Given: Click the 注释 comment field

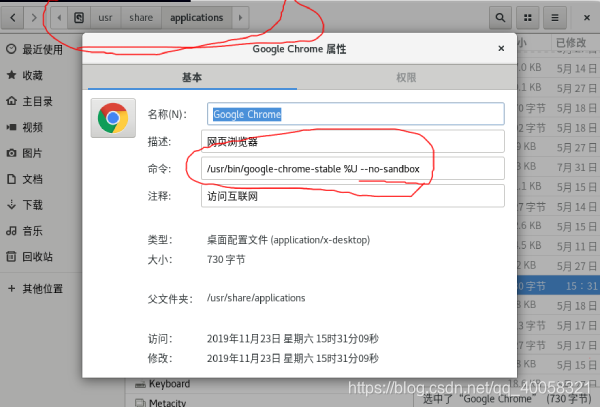Looking at the screenshot, I should coord(352,196).
